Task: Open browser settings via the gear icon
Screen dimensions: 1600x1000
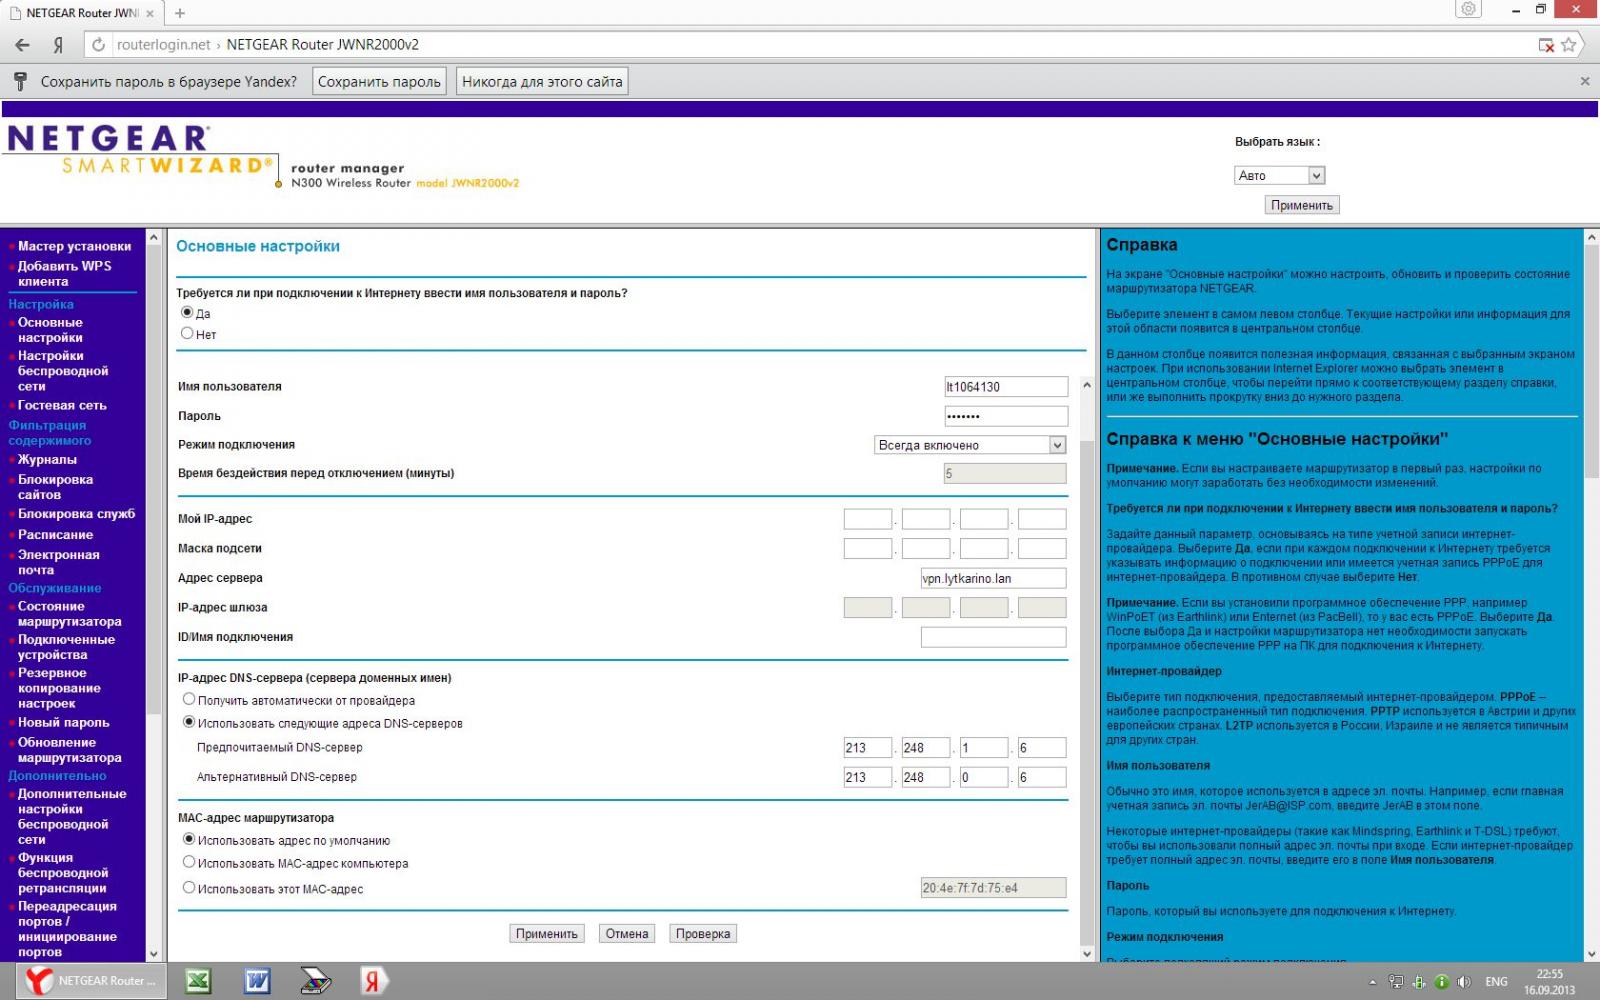Action: click(1468, 10)
